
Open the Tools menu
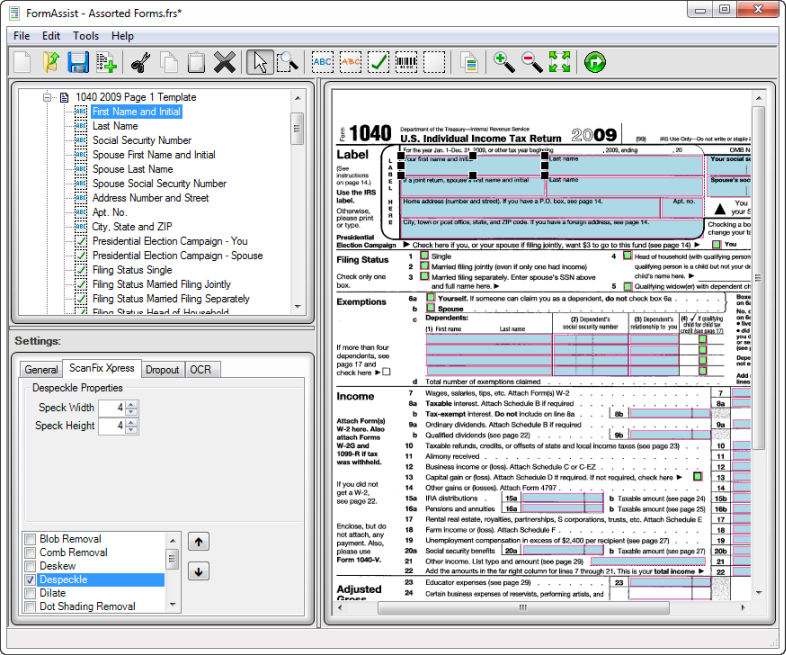click(x=86, y=36)
